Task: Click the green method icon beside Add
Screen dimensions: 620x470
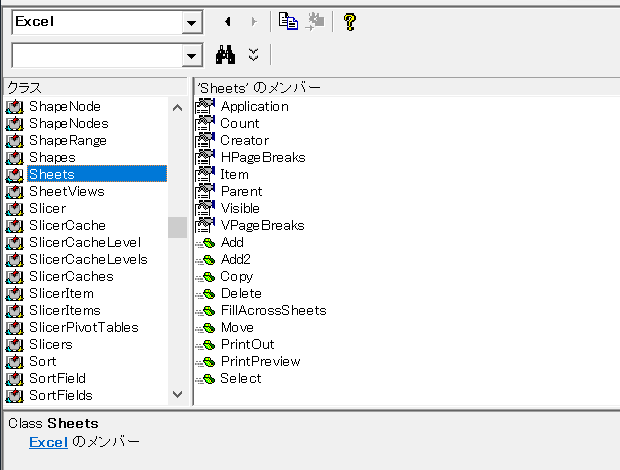Action: (206, 243)
